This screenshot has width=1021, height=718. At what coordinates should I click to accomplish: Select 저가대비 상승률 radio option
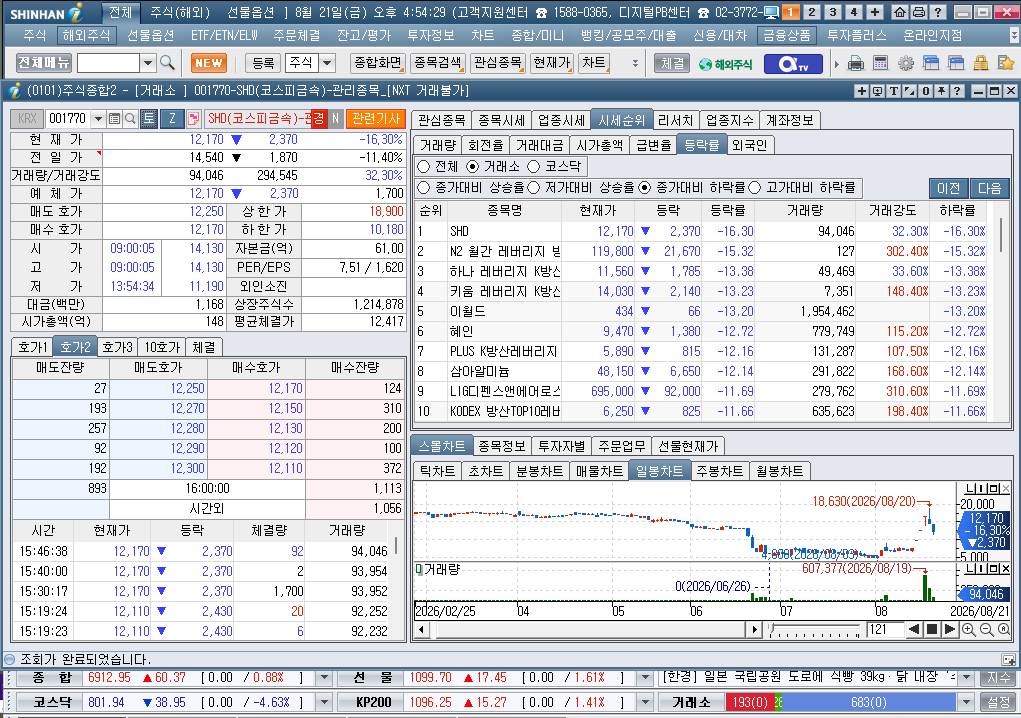coord(533,187)
